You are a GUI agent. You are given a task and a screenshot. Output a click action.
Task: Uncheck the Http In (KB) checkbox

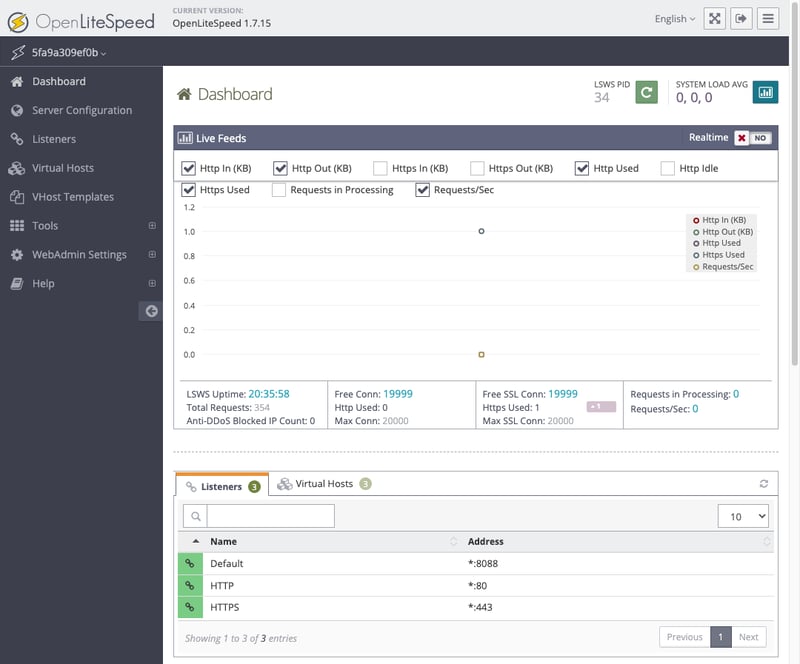point(188,168)
